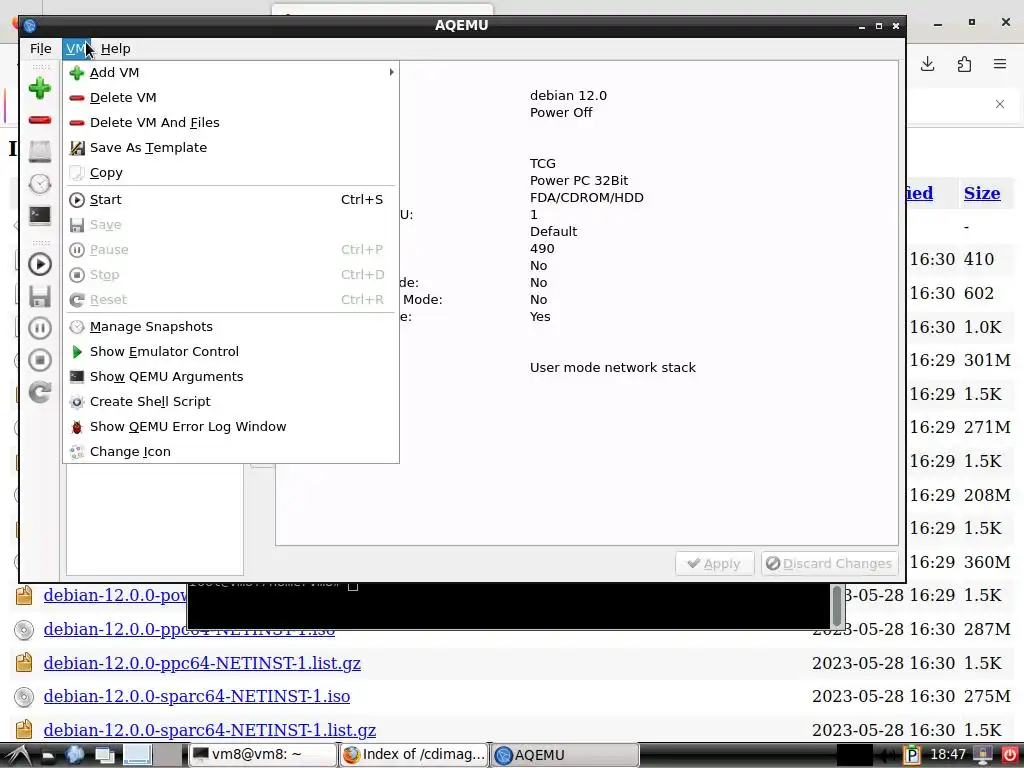Choose Start in the VM menu
This screenshot has height=768, width=1024.
[x=231, y=200]
